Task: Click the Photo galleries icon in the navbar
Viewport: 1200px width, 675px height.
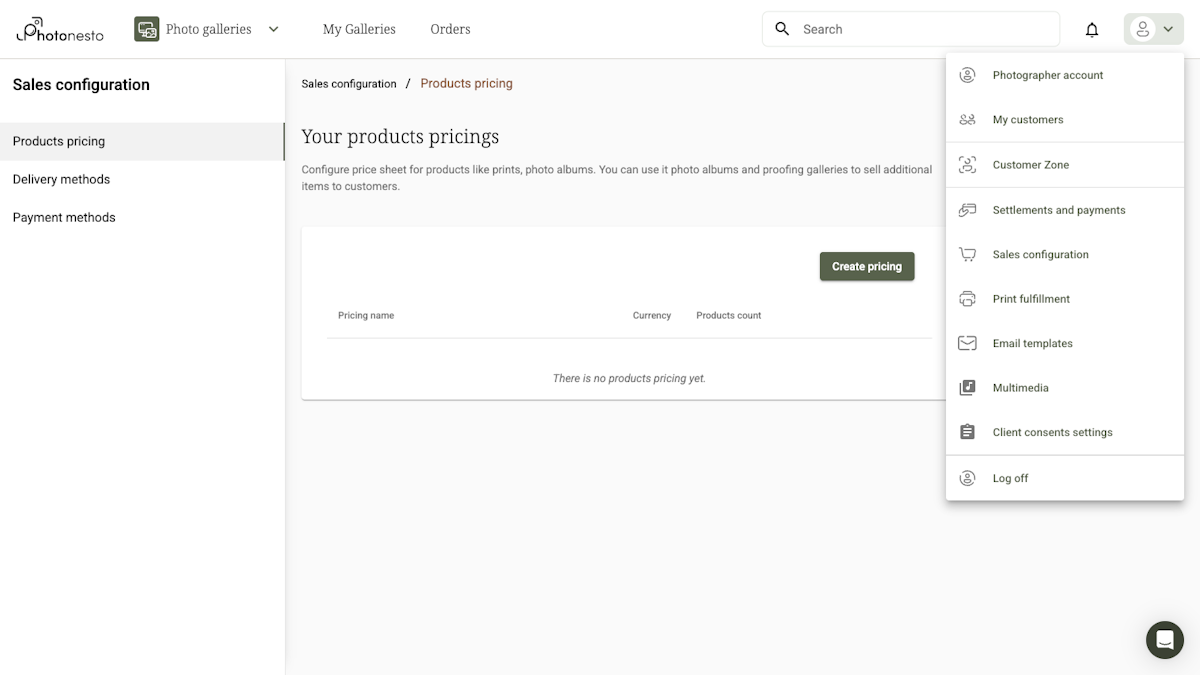Action: 146,29
